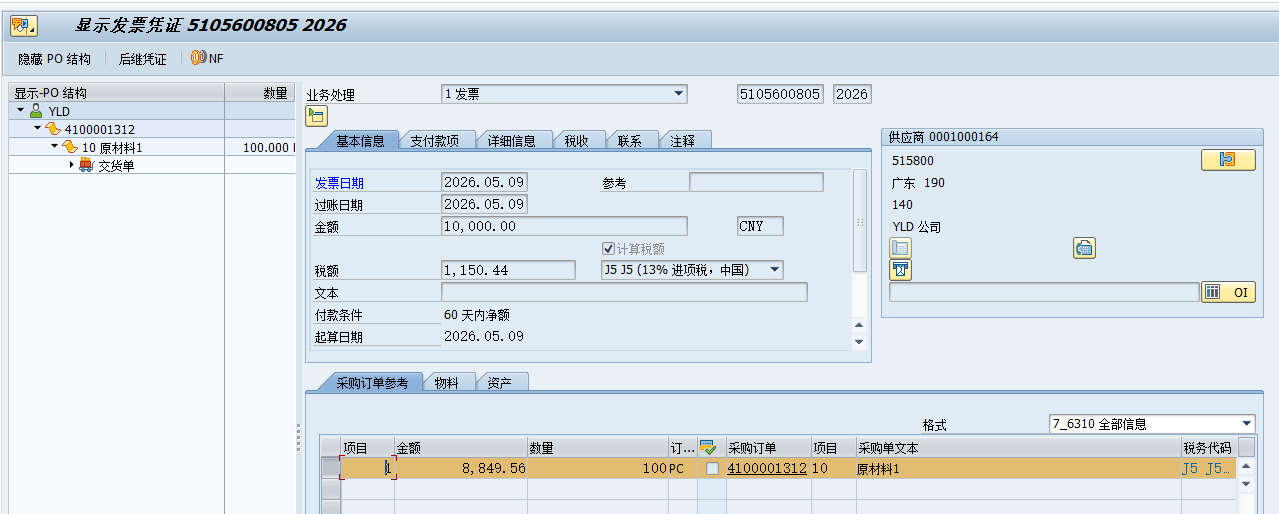1279x514 pixels.
Task: Open the document menu icon beside the title
Action: click(x=24, y=25)
